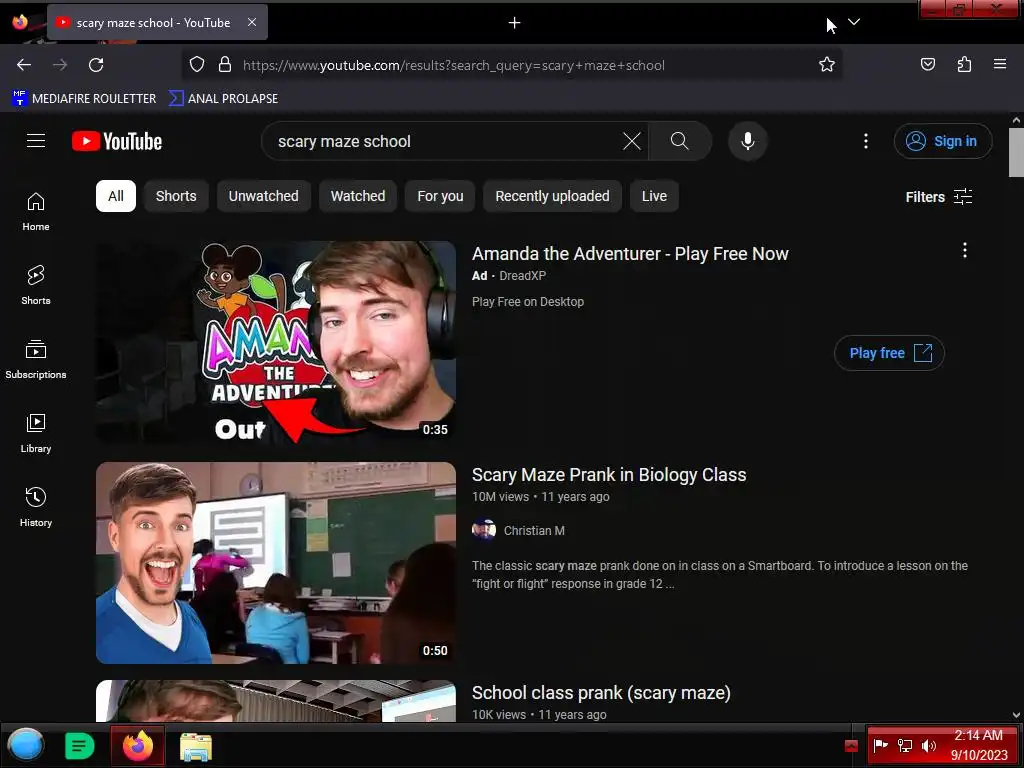Open the green notes app on taskbar
This screenshot has height=768, width=1024.
pos(80,746)
